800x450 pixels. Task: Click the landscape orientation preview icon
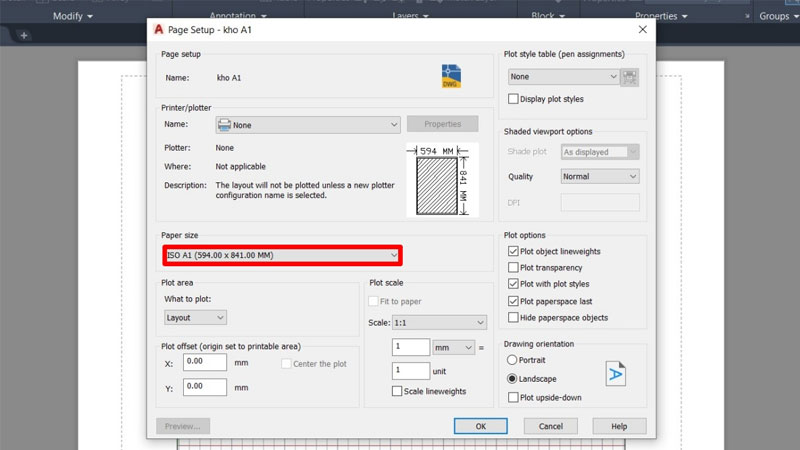pos(615,373)
